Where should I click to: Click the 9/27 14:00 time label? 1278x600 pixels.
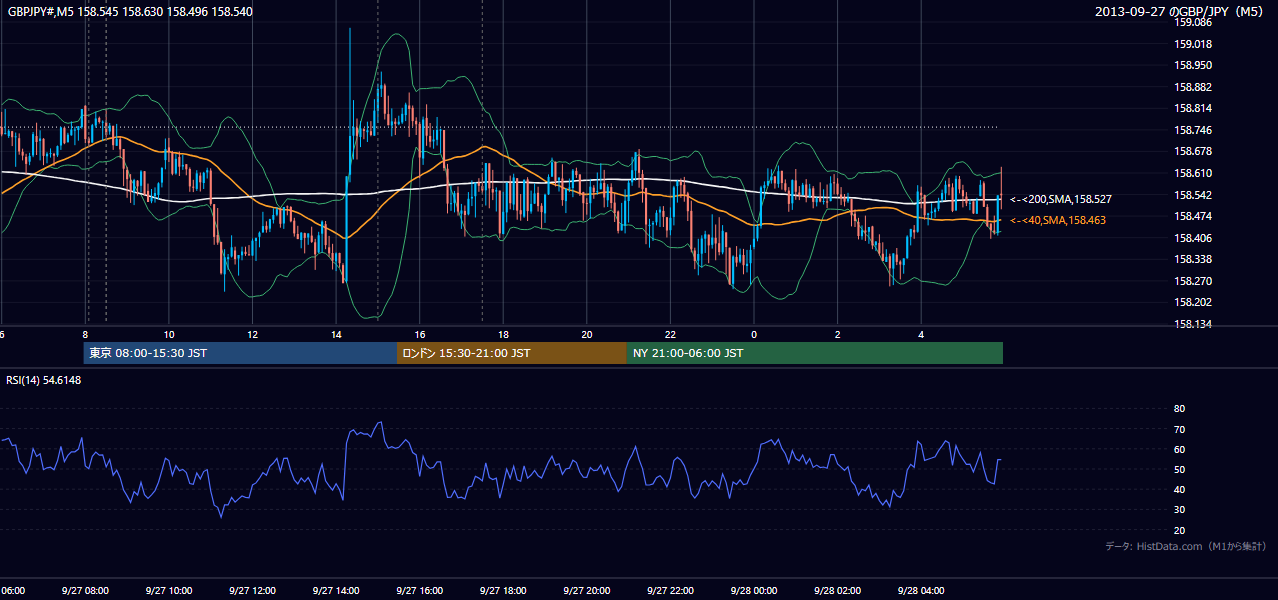click(336, 591)
